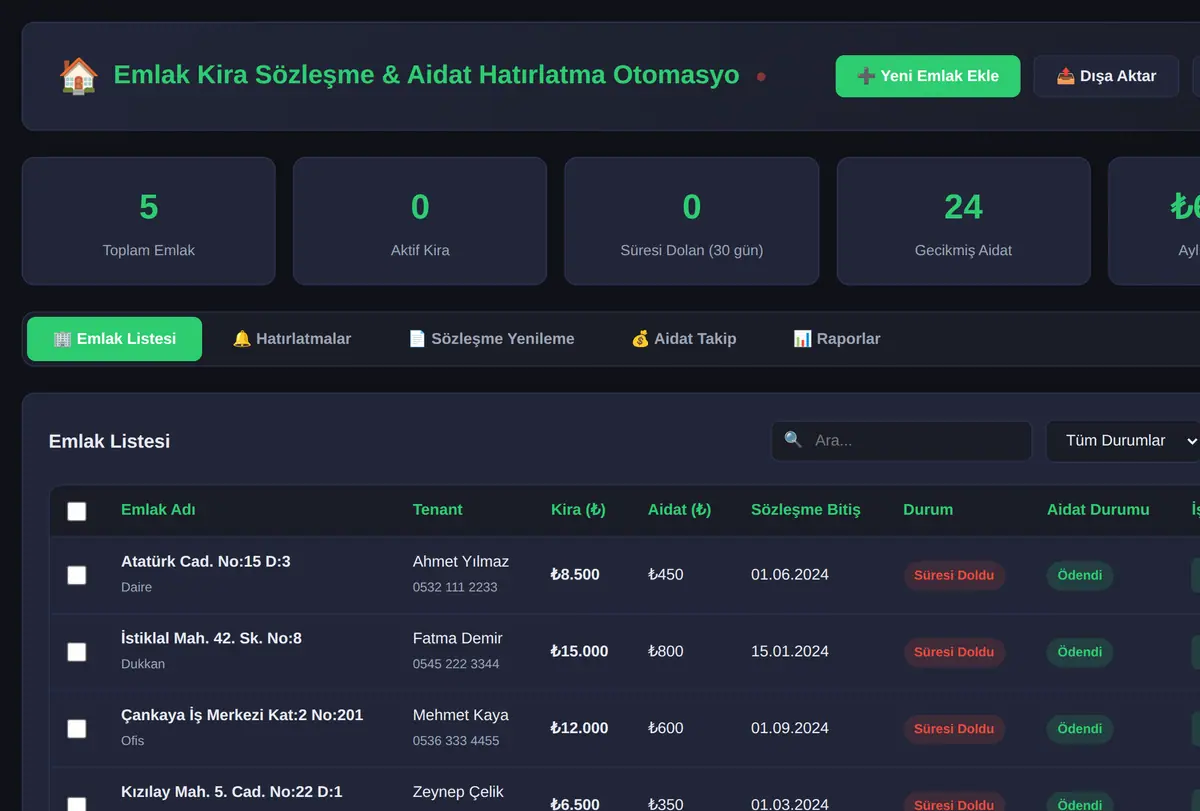Click the Aidat (₺) column header
This screenshot has height=811, width=1200.
679,510
